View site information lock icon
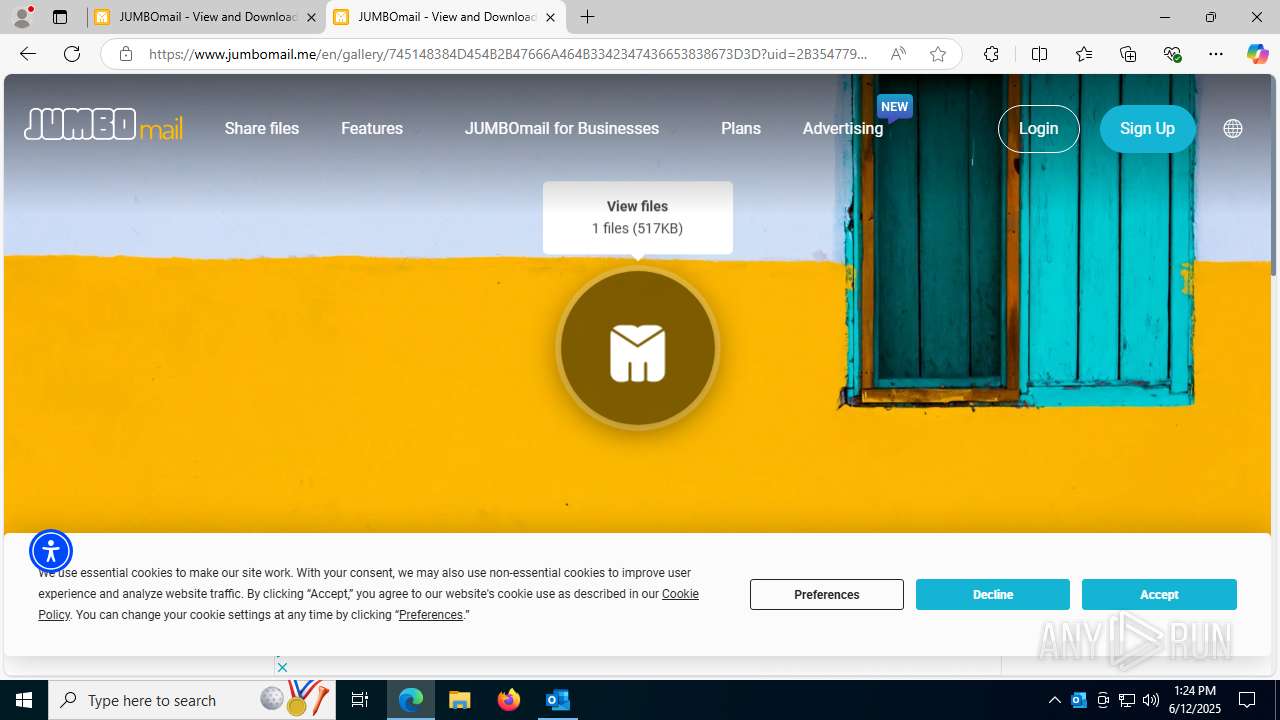Screen dimensions: 1280x720 click(x=126, y=54)
